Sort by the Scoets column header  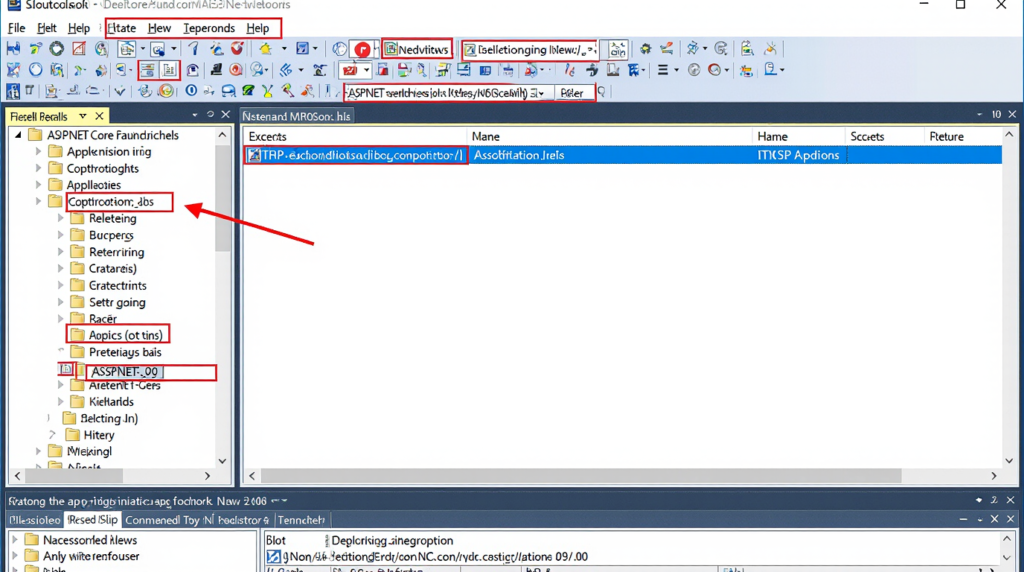click(867, 136)
